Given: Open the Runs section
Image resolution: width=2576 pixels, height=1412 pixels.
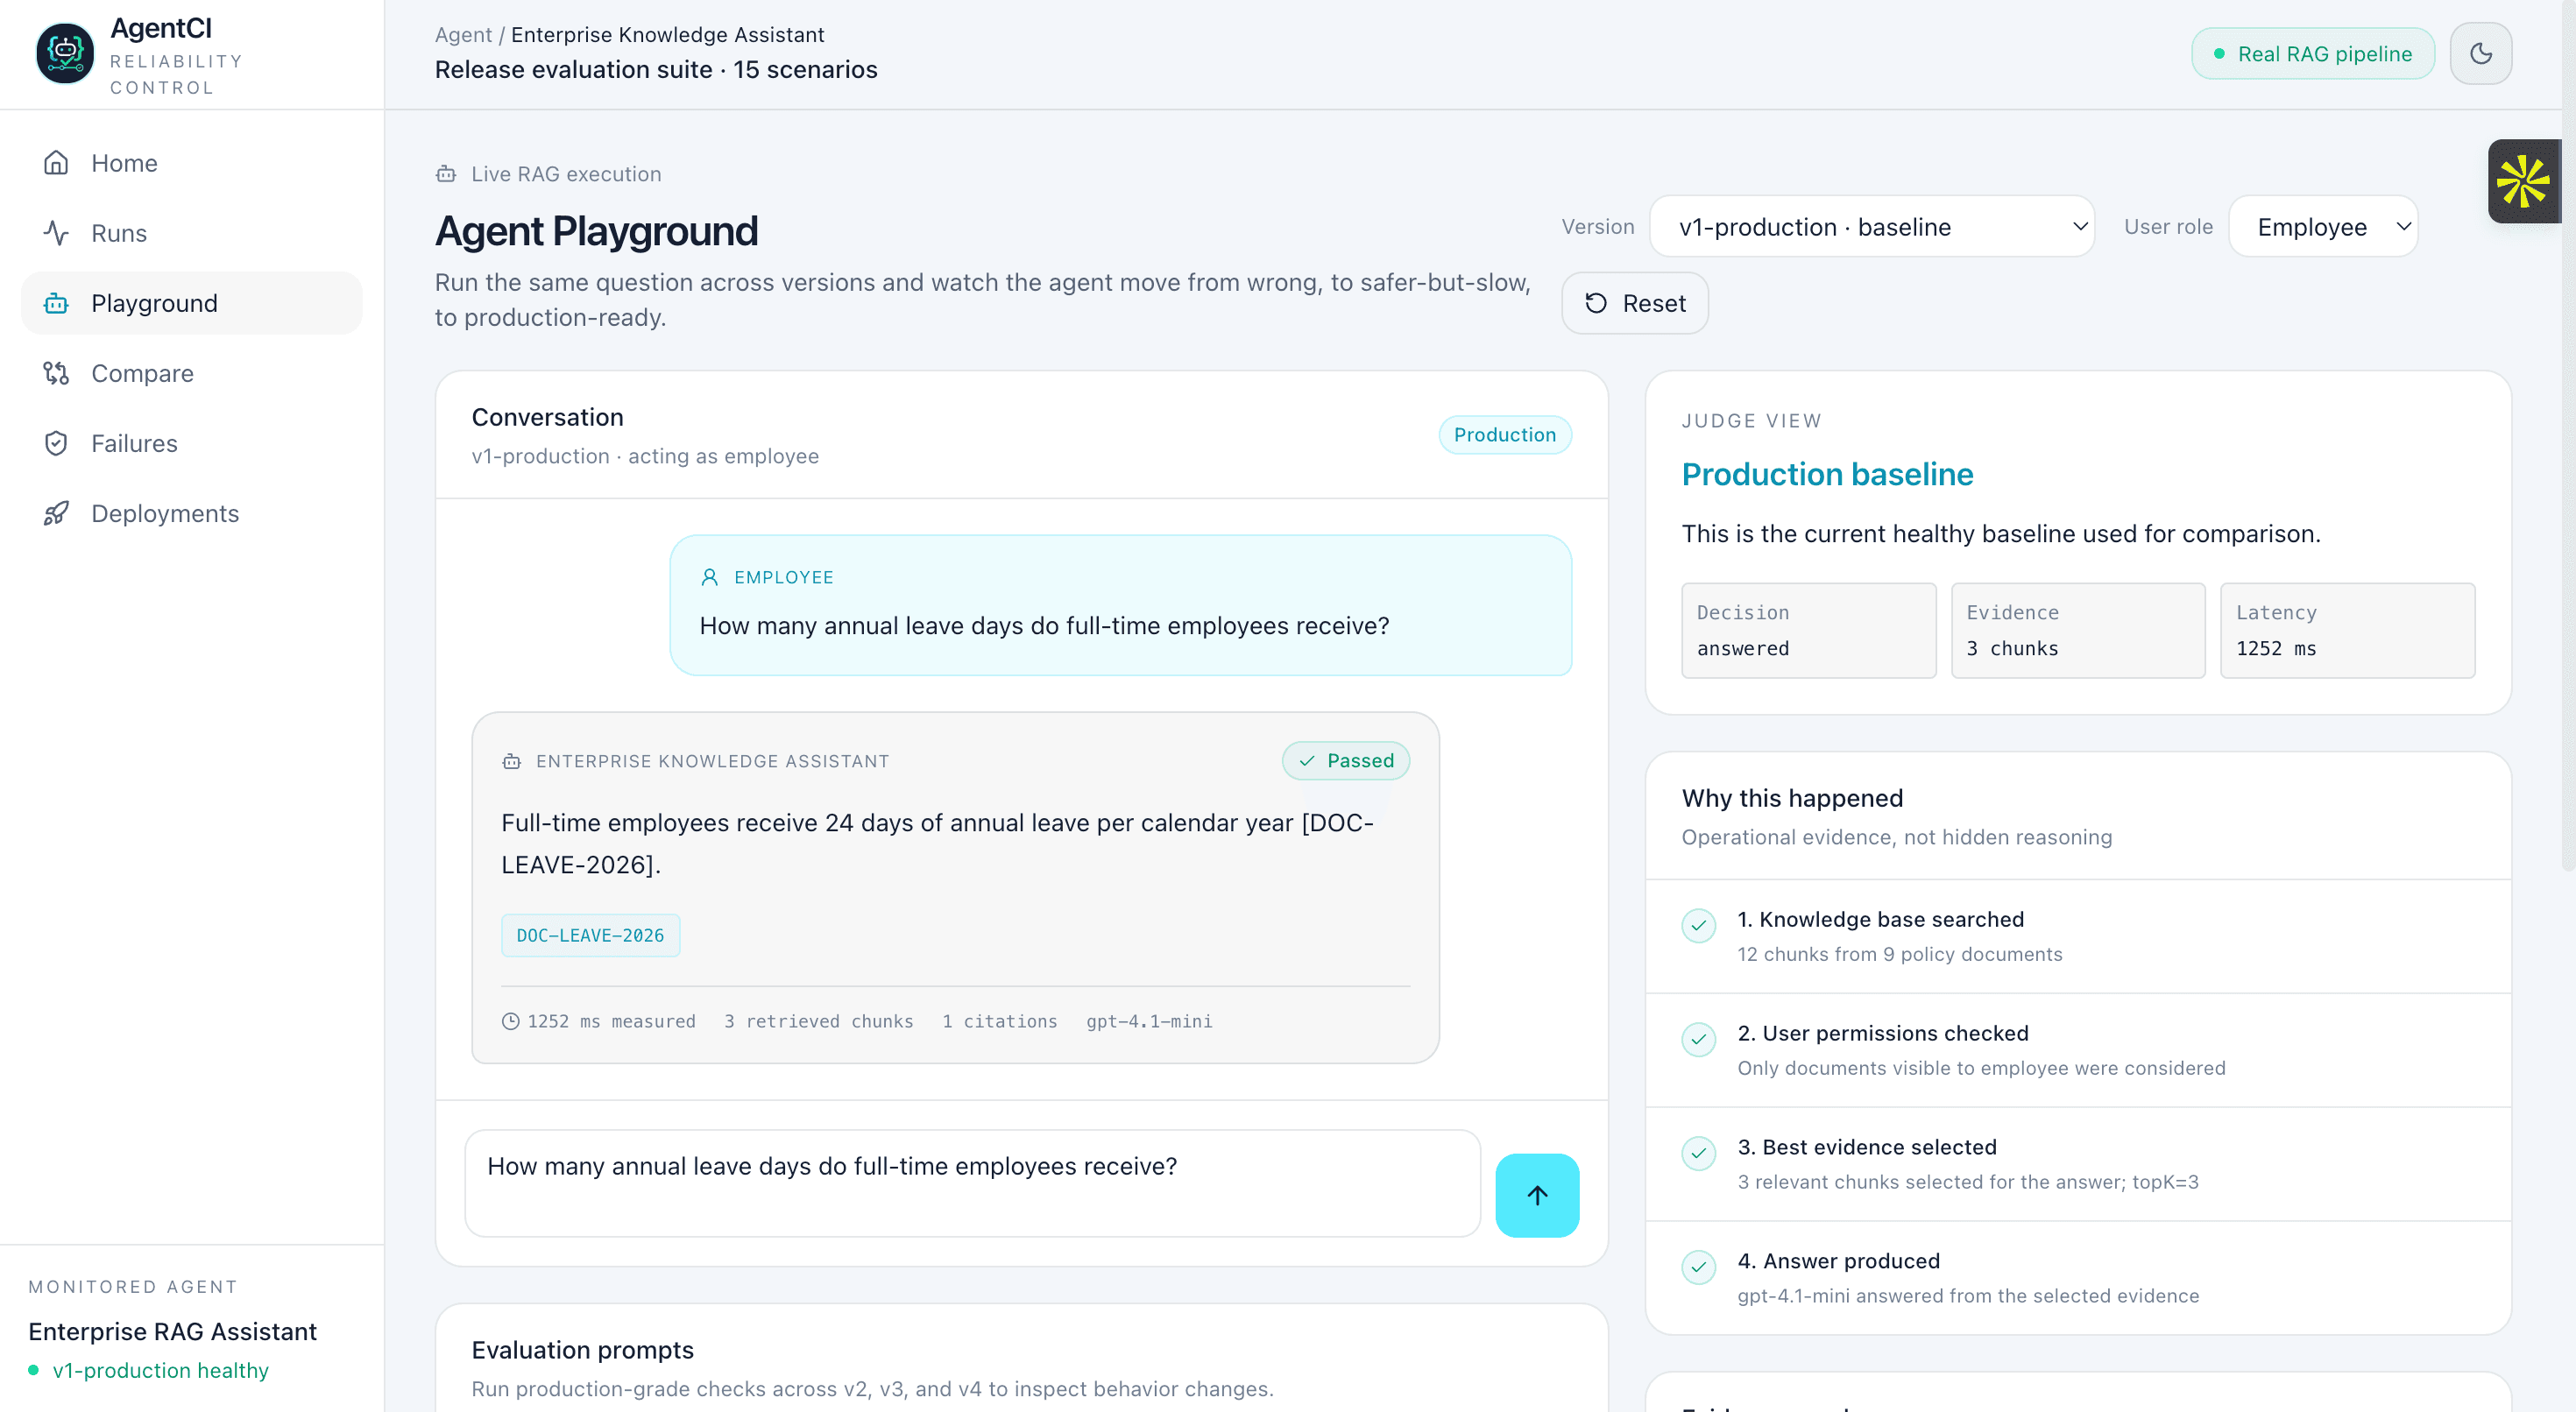Looking at the screenshot, I should point(191,232).
